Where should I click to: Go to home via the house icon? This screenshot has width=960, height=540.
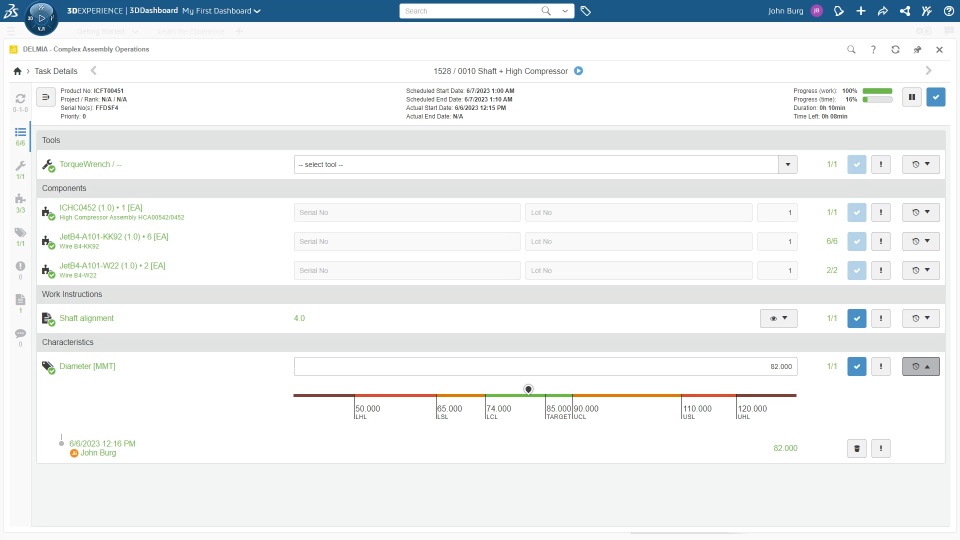point(17,71)
